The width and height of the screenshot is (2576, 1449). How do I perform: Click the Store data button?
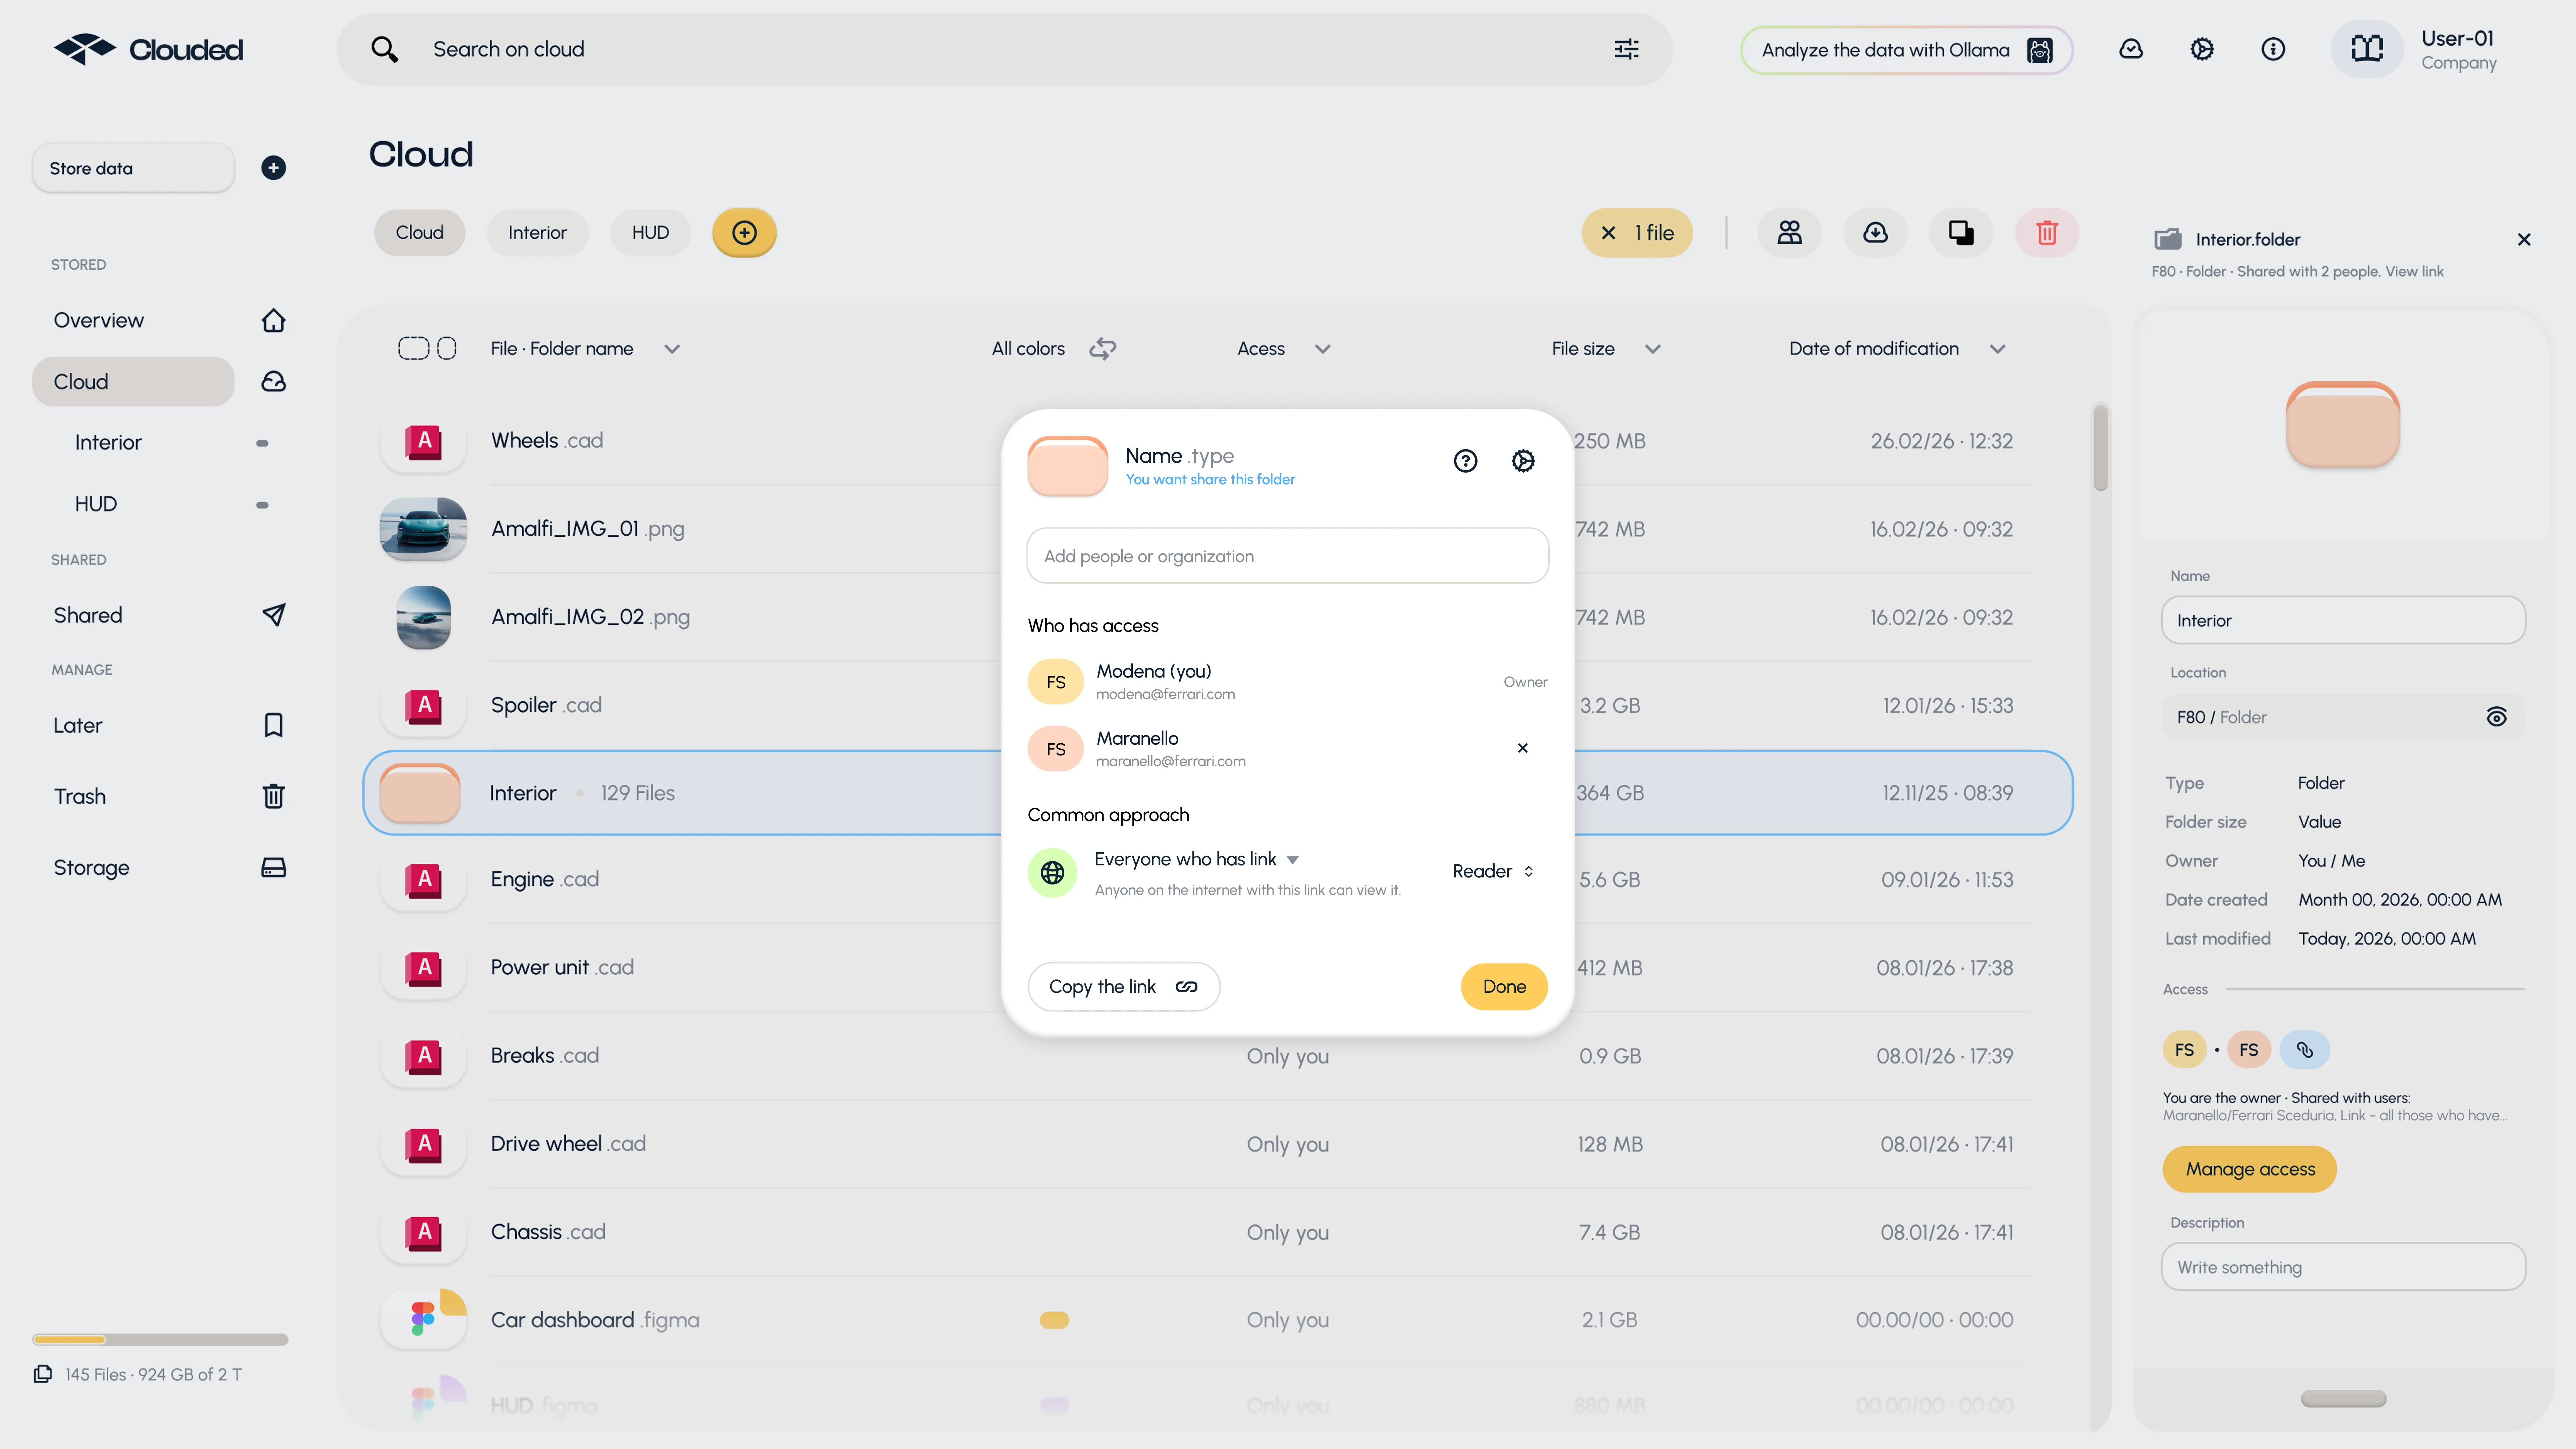[x=133, y=168]
